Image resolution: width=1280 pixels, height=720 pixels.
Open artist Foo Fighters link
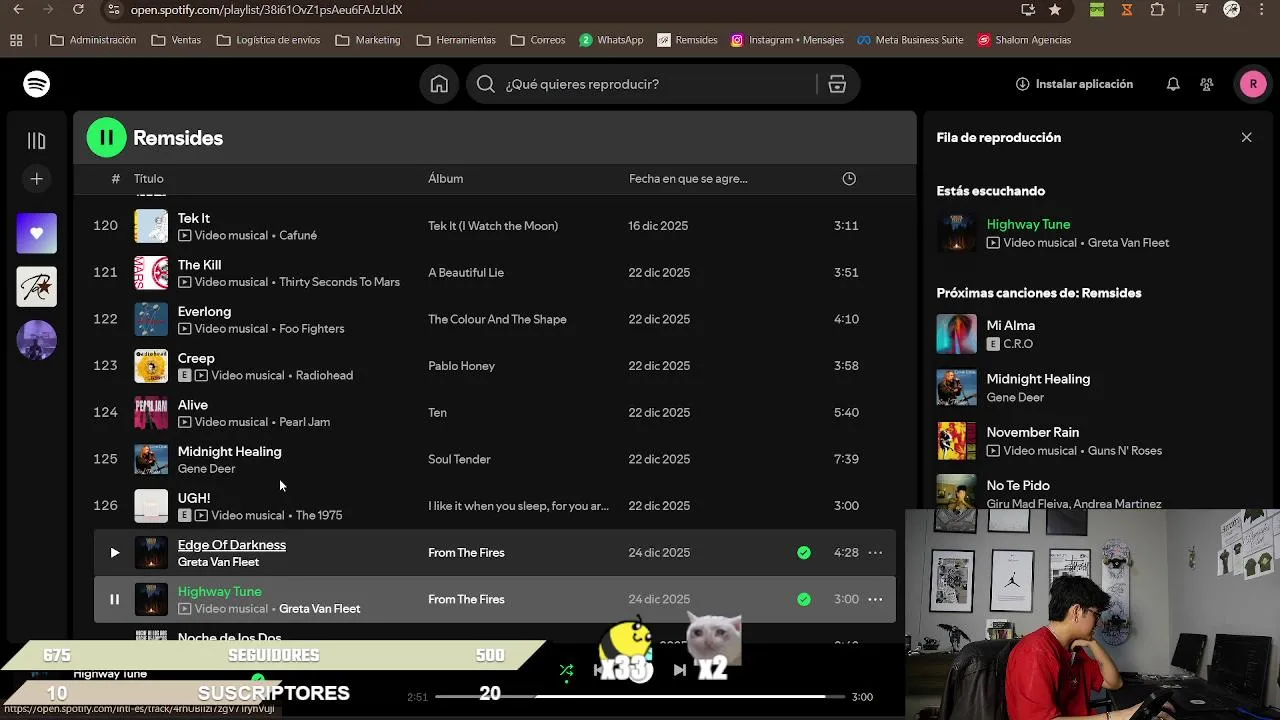coord(311,328)
